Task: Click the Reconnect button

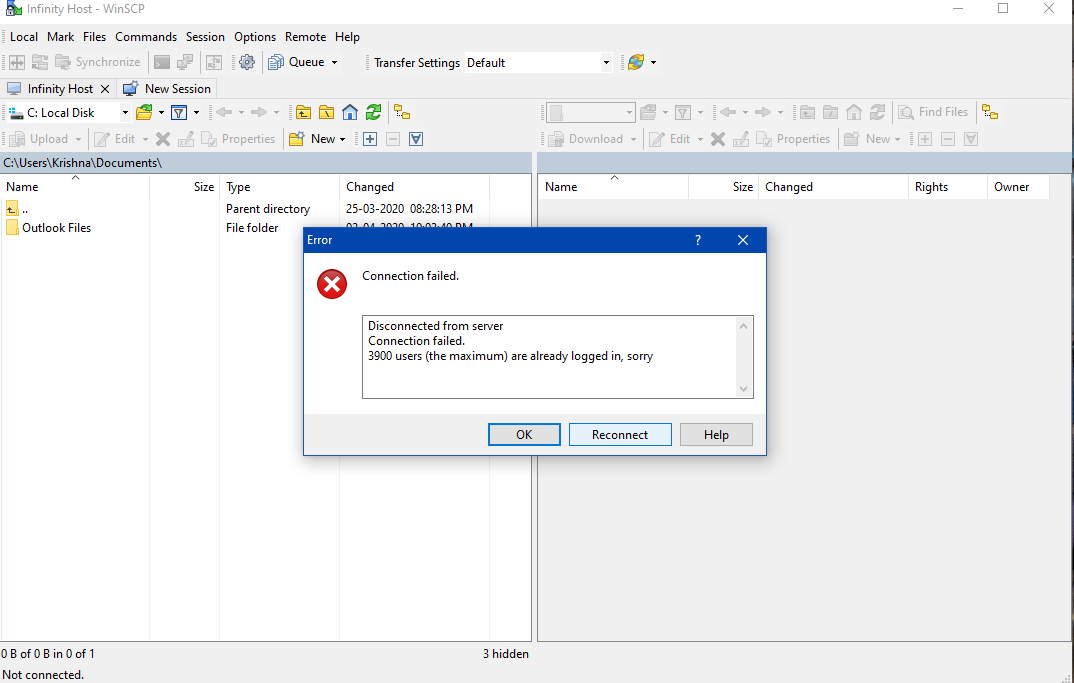Action: coord(620,434)
